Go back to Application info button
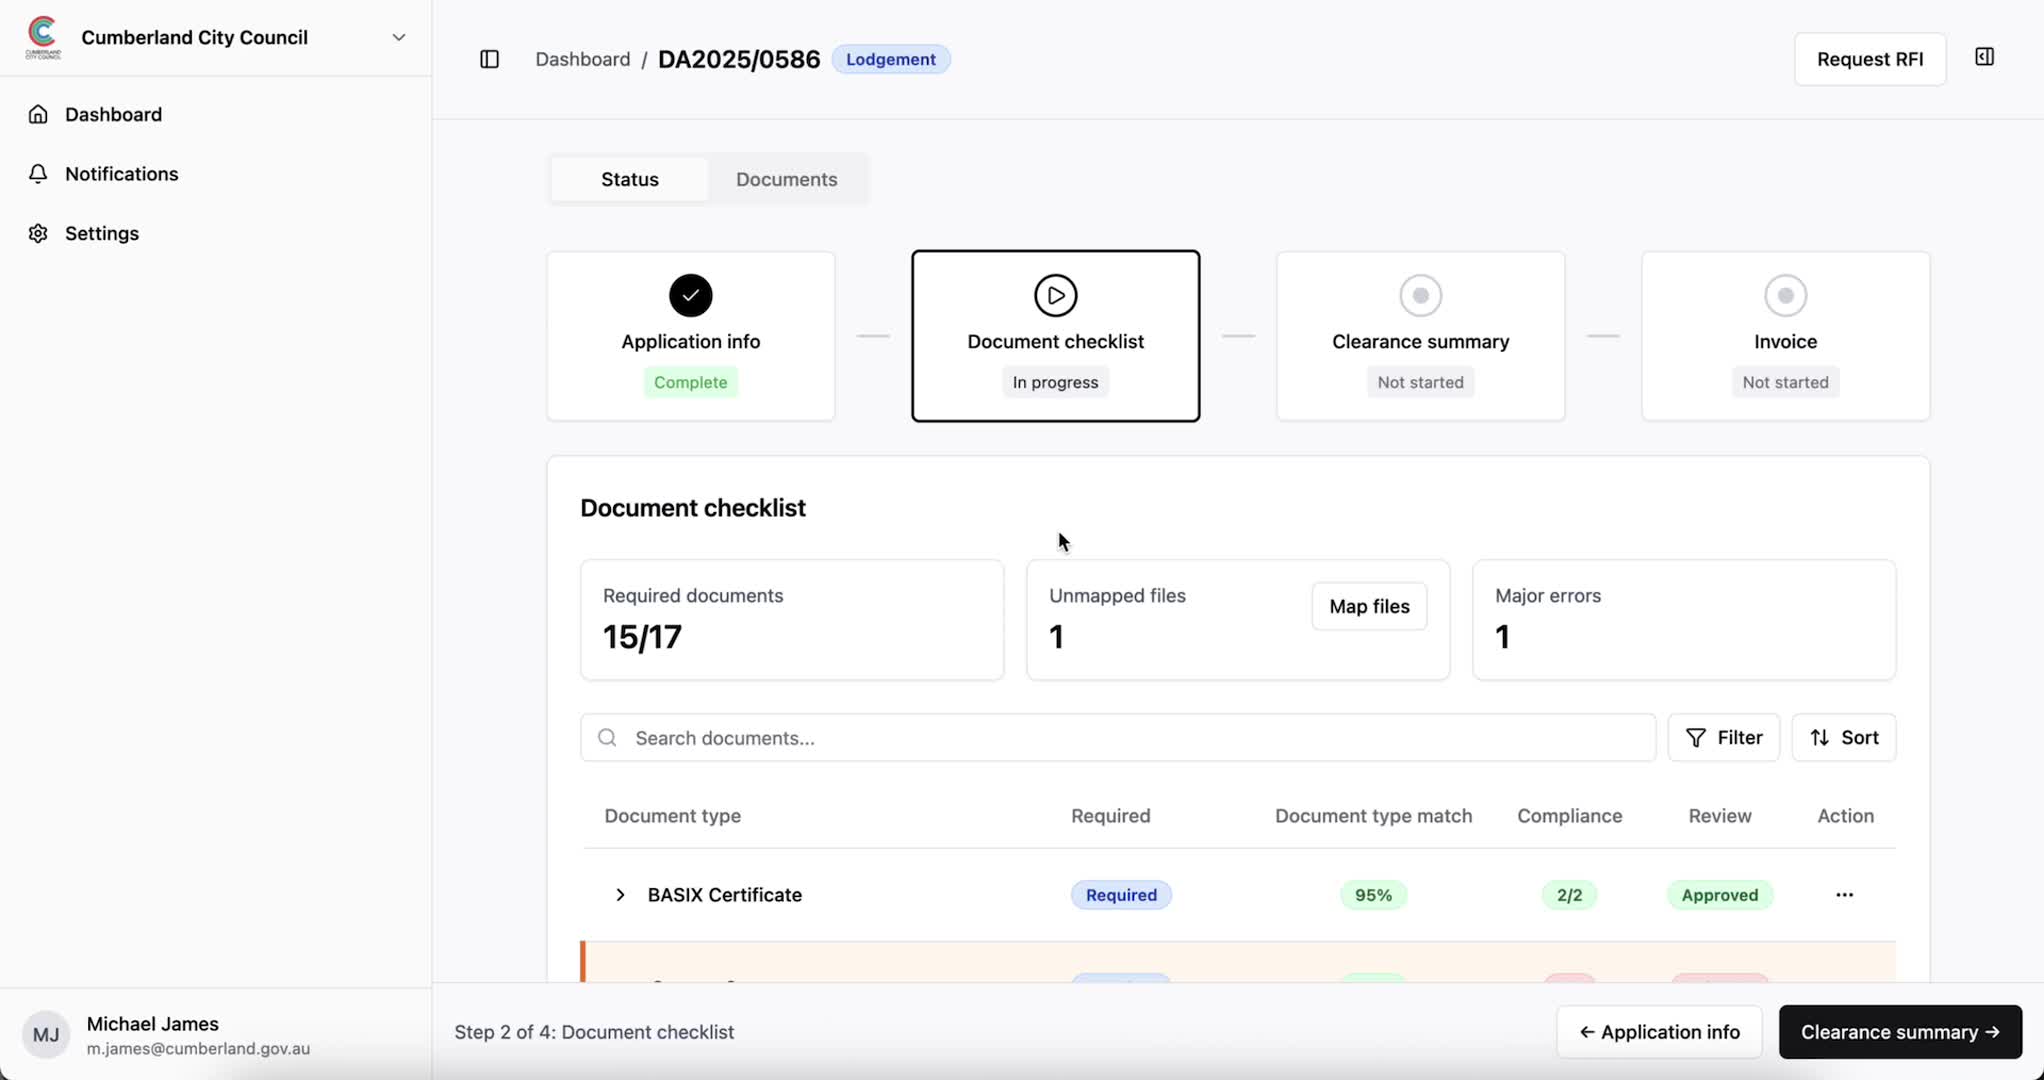Screen dimensions: 2044x1080 pos(1660,1032)
